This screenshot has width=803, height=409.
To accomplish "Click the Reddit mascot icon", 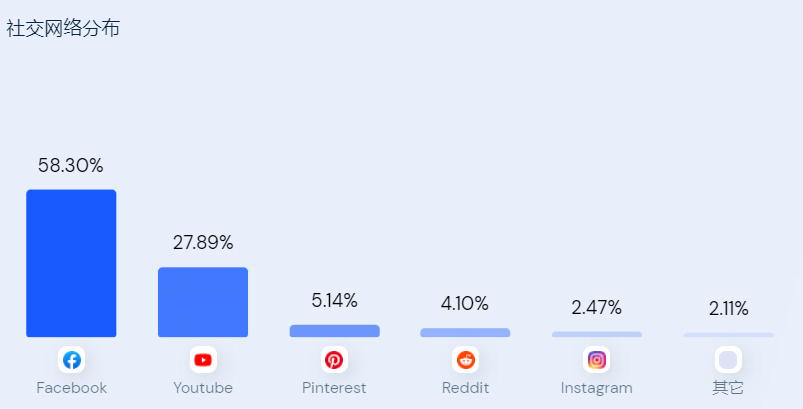I will click(465, 360).
